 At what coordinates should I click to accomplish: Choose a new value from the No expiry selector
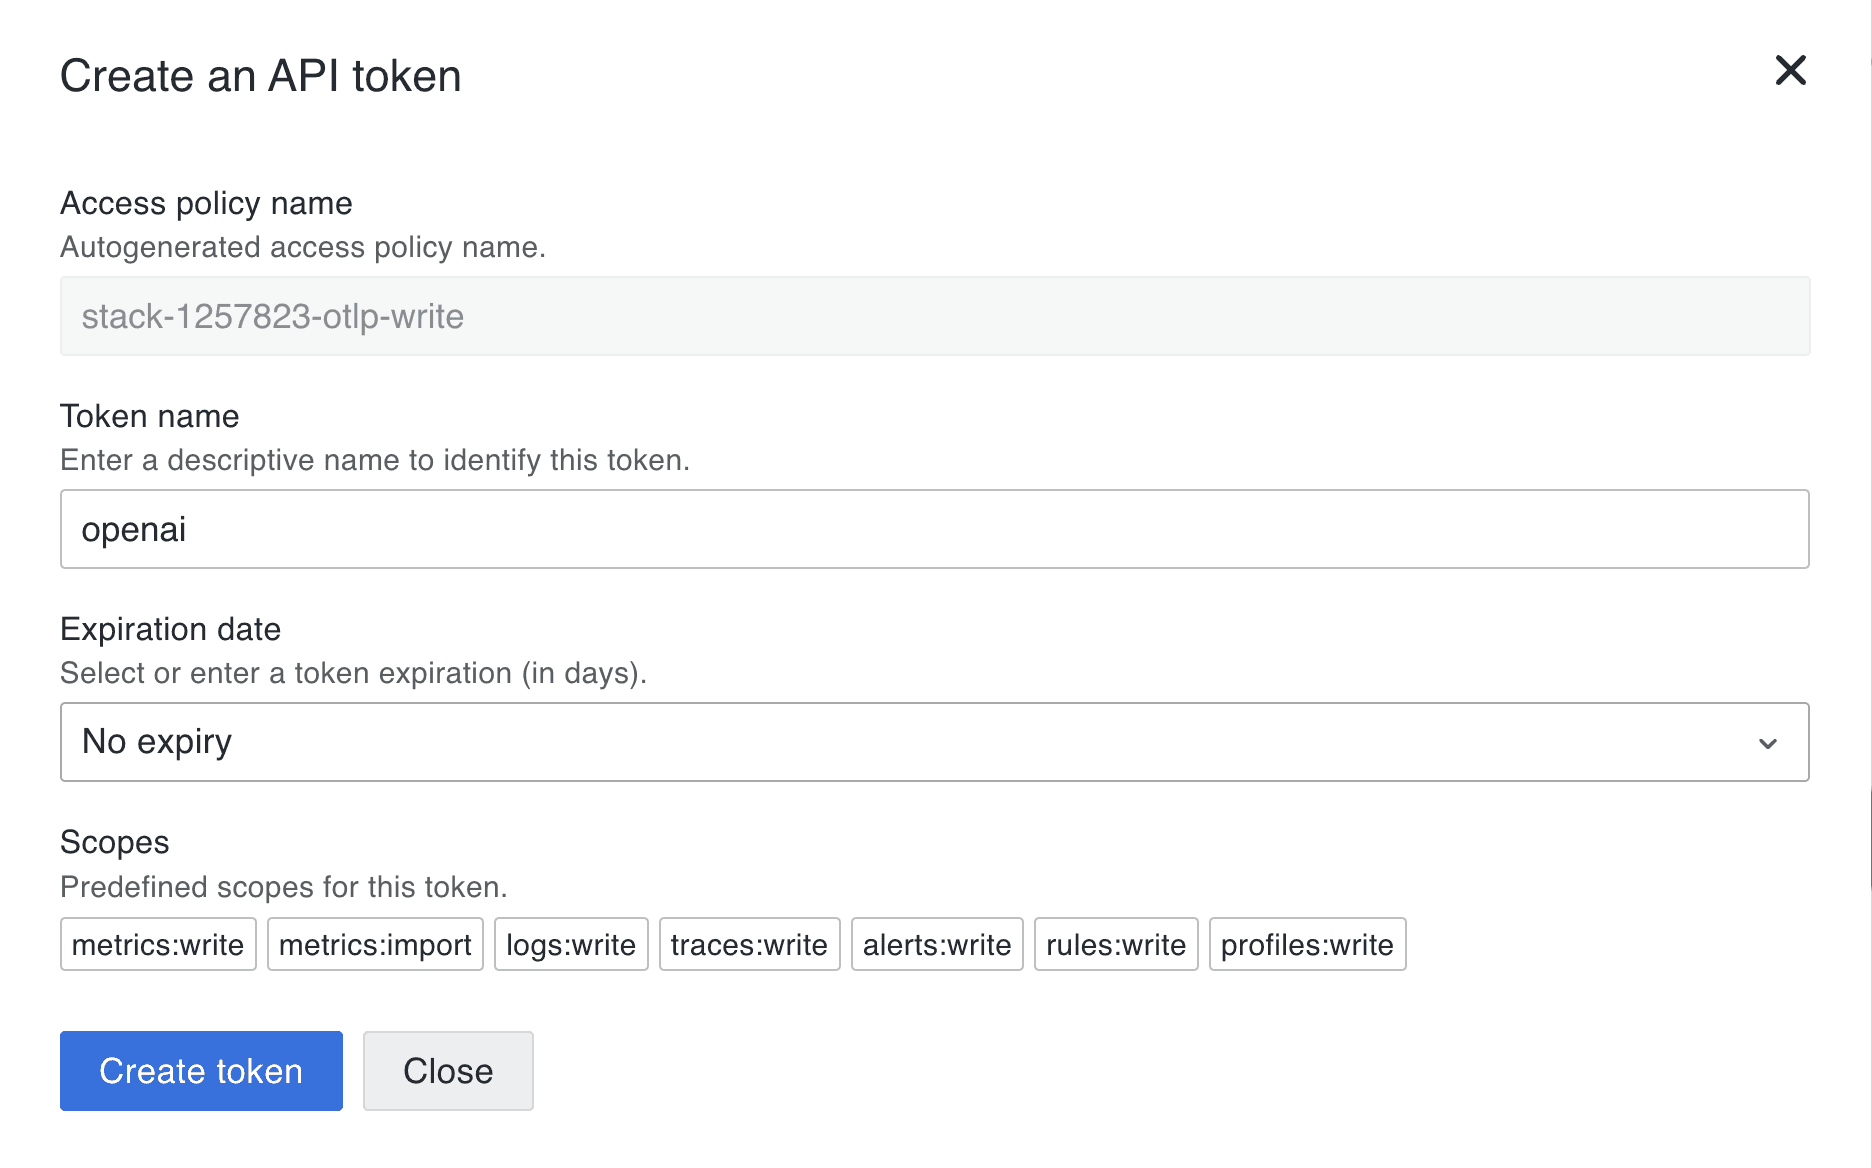pos(935,742)
